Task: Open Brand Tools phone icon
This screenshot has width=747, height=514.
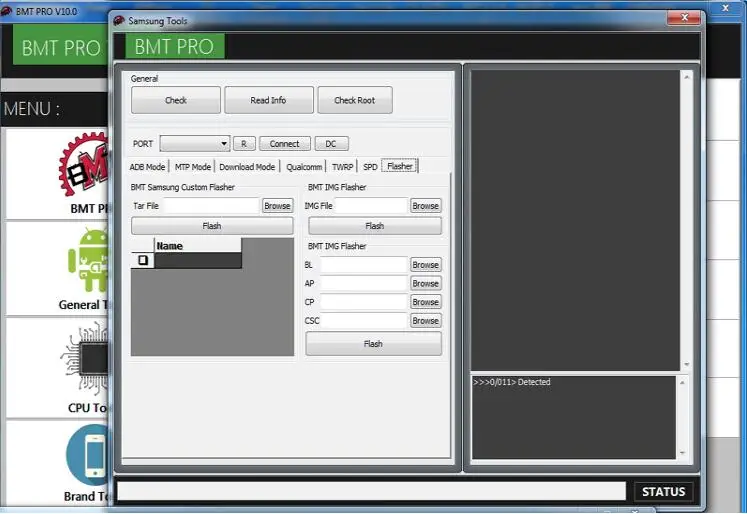Action: point(88,455)
